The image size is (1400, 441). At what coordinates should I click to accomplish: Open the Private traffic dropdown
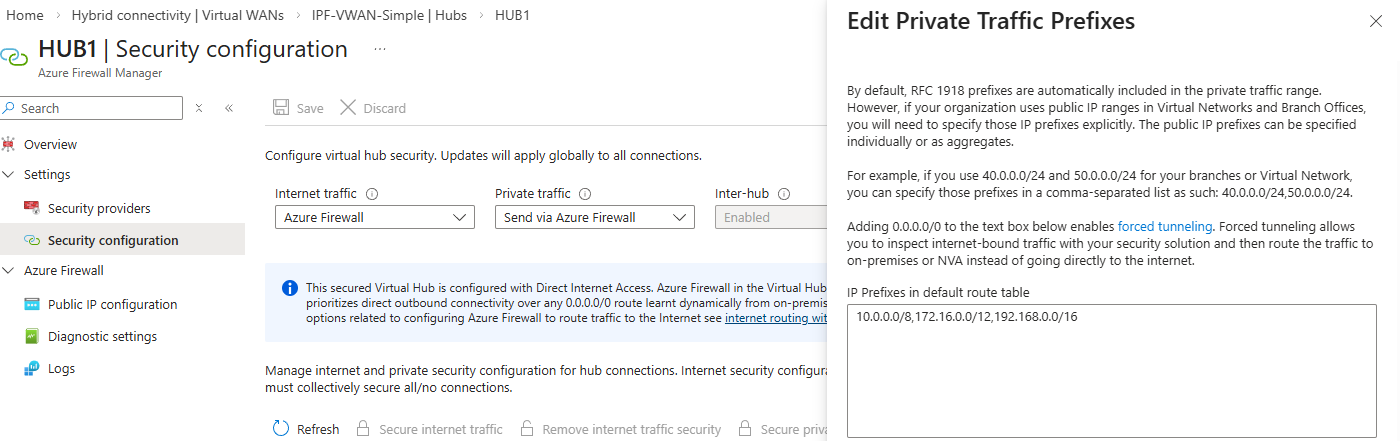594,217
